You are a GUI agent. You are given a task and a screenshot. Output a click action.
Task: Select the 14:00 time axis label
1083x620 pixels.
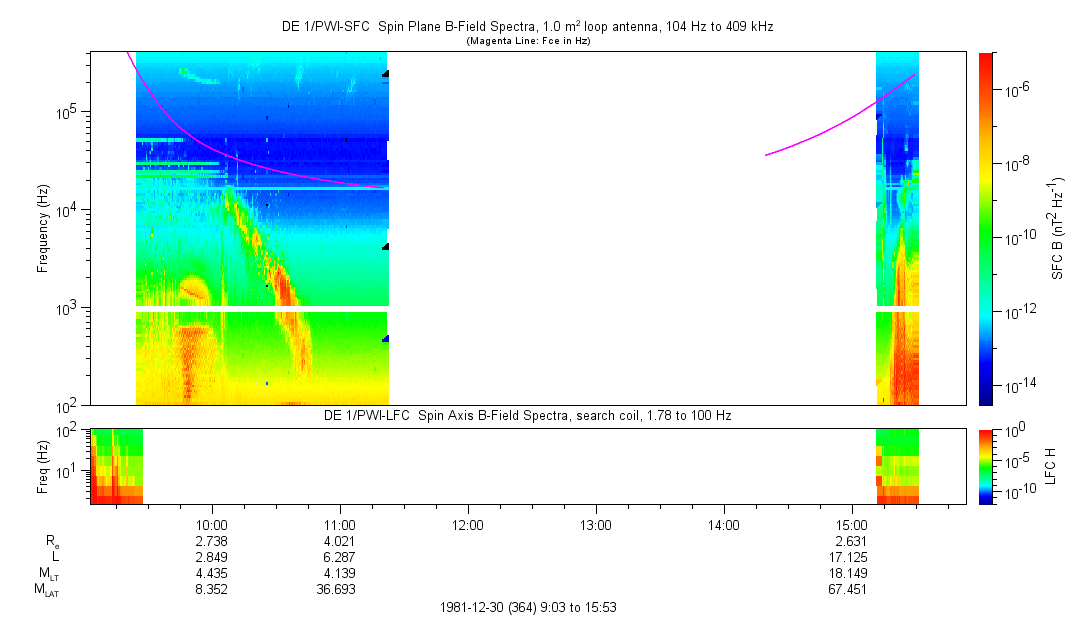[724, 524]
